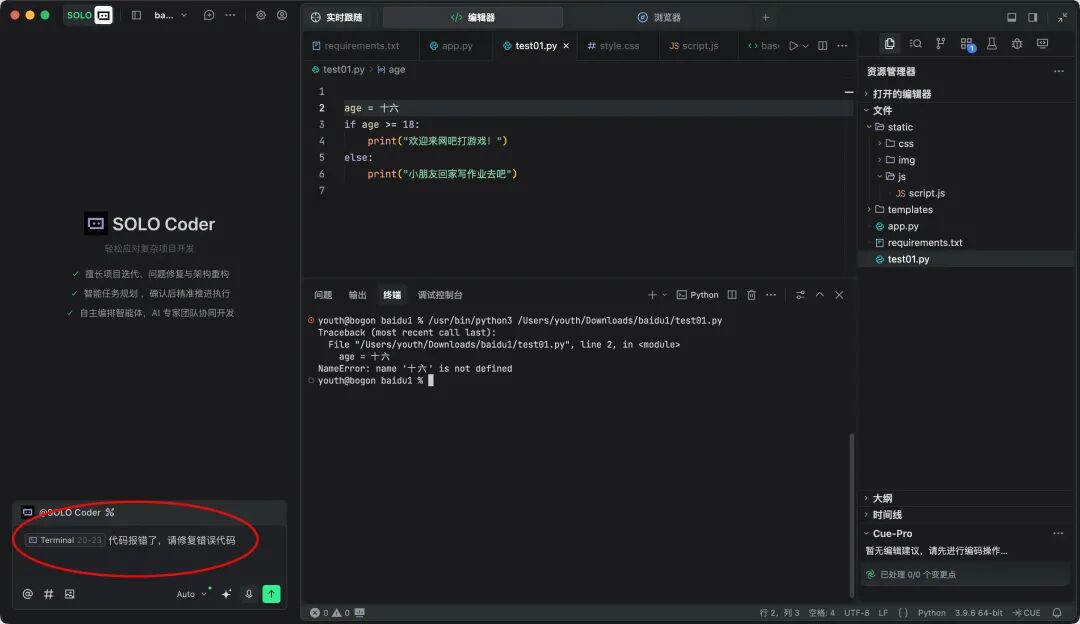This screenshot has height=624, width=1080.
Task: Open requirements.txt in the file explorer
Action: [924, 242]
